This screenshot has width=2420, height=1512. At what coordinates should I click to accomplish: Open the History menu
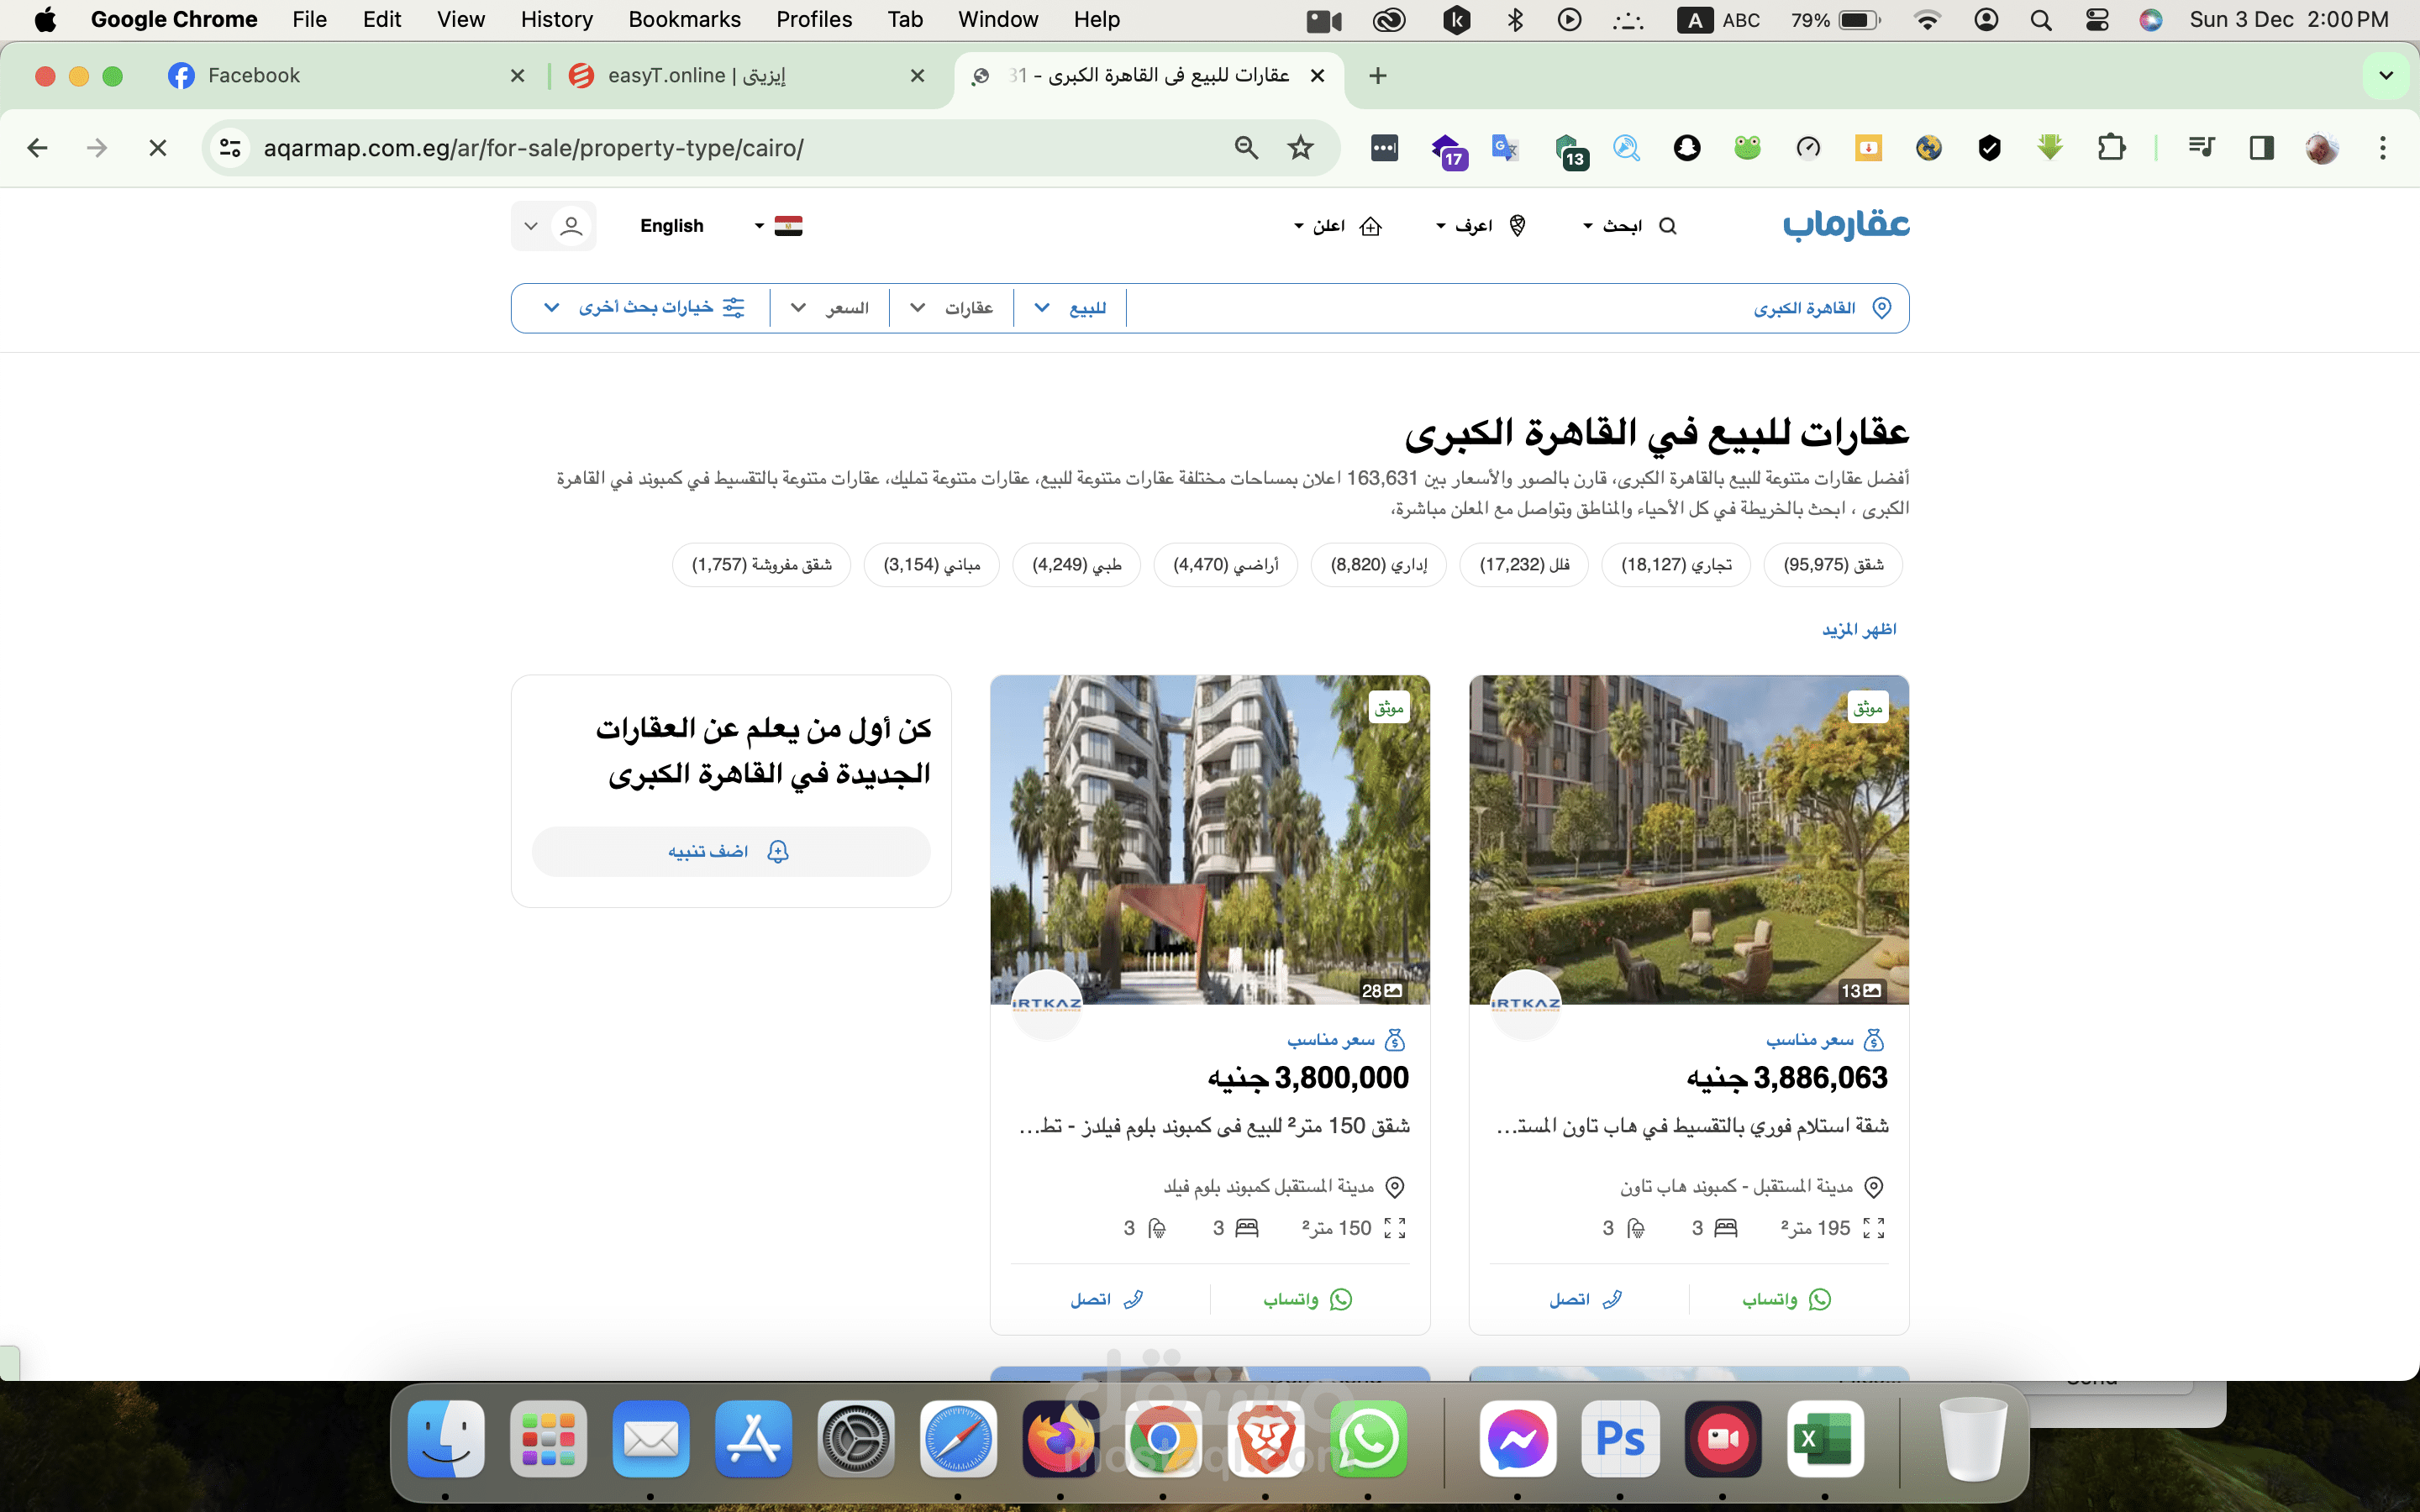[556, 20]
